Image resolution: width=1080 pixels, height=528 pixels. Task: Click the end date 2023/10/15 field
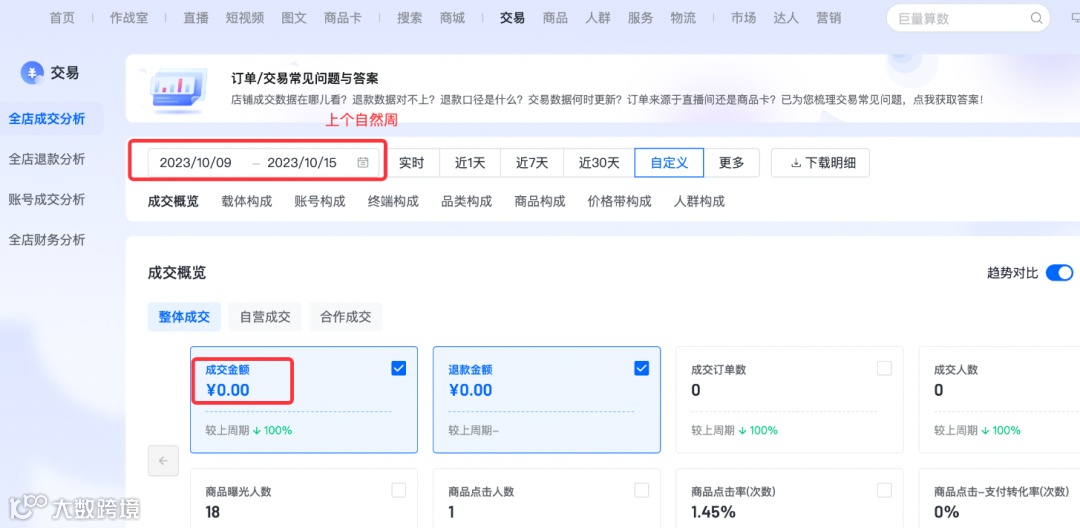tap(302, 163)
